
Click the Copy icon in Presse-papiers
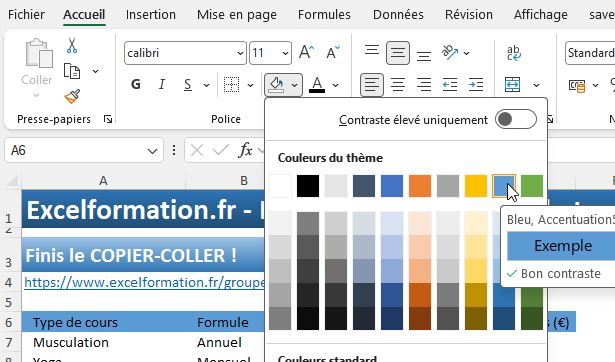(x=72, y=71)
